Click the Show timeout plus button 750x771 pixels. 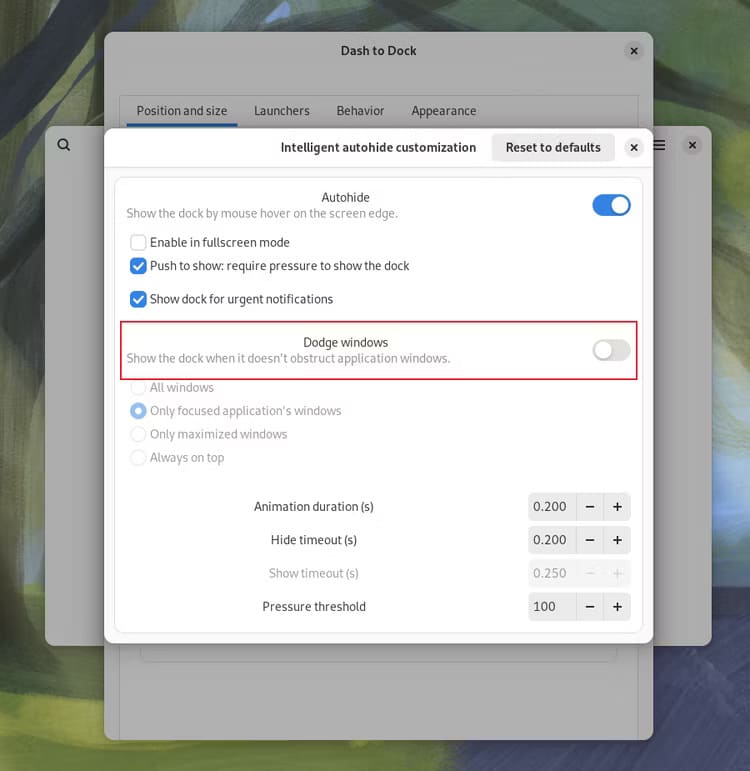tap(617, 573)
